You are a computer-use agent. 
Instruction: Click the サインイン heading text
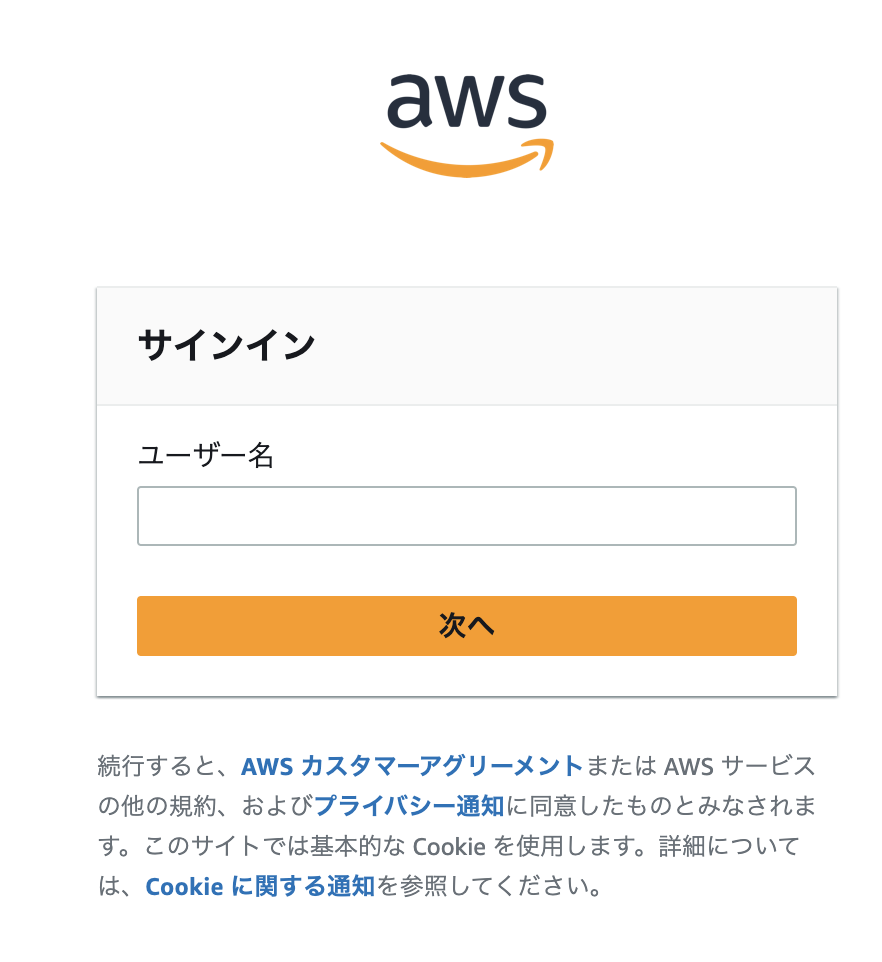227,345
